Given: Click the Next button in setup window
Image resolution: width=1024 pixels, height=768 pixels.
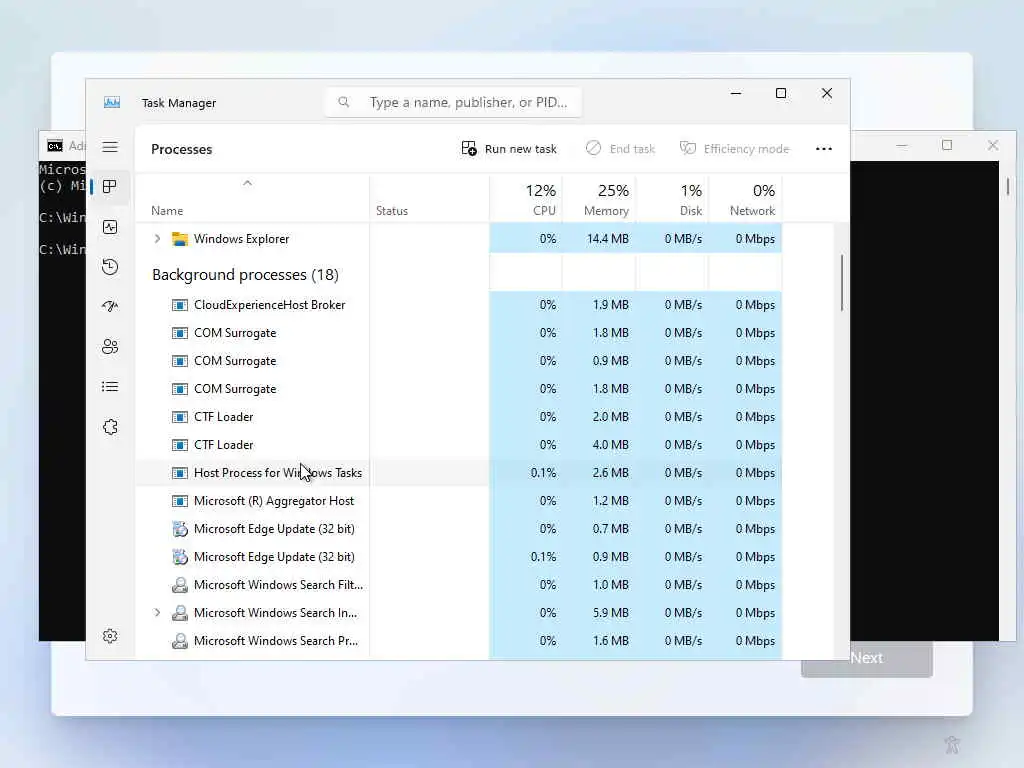Looking at the screenshot, I should [867, 658].
